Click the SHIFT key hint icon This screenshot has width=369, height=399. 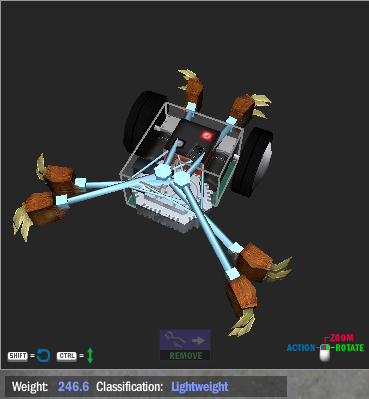tap(18, 356)
